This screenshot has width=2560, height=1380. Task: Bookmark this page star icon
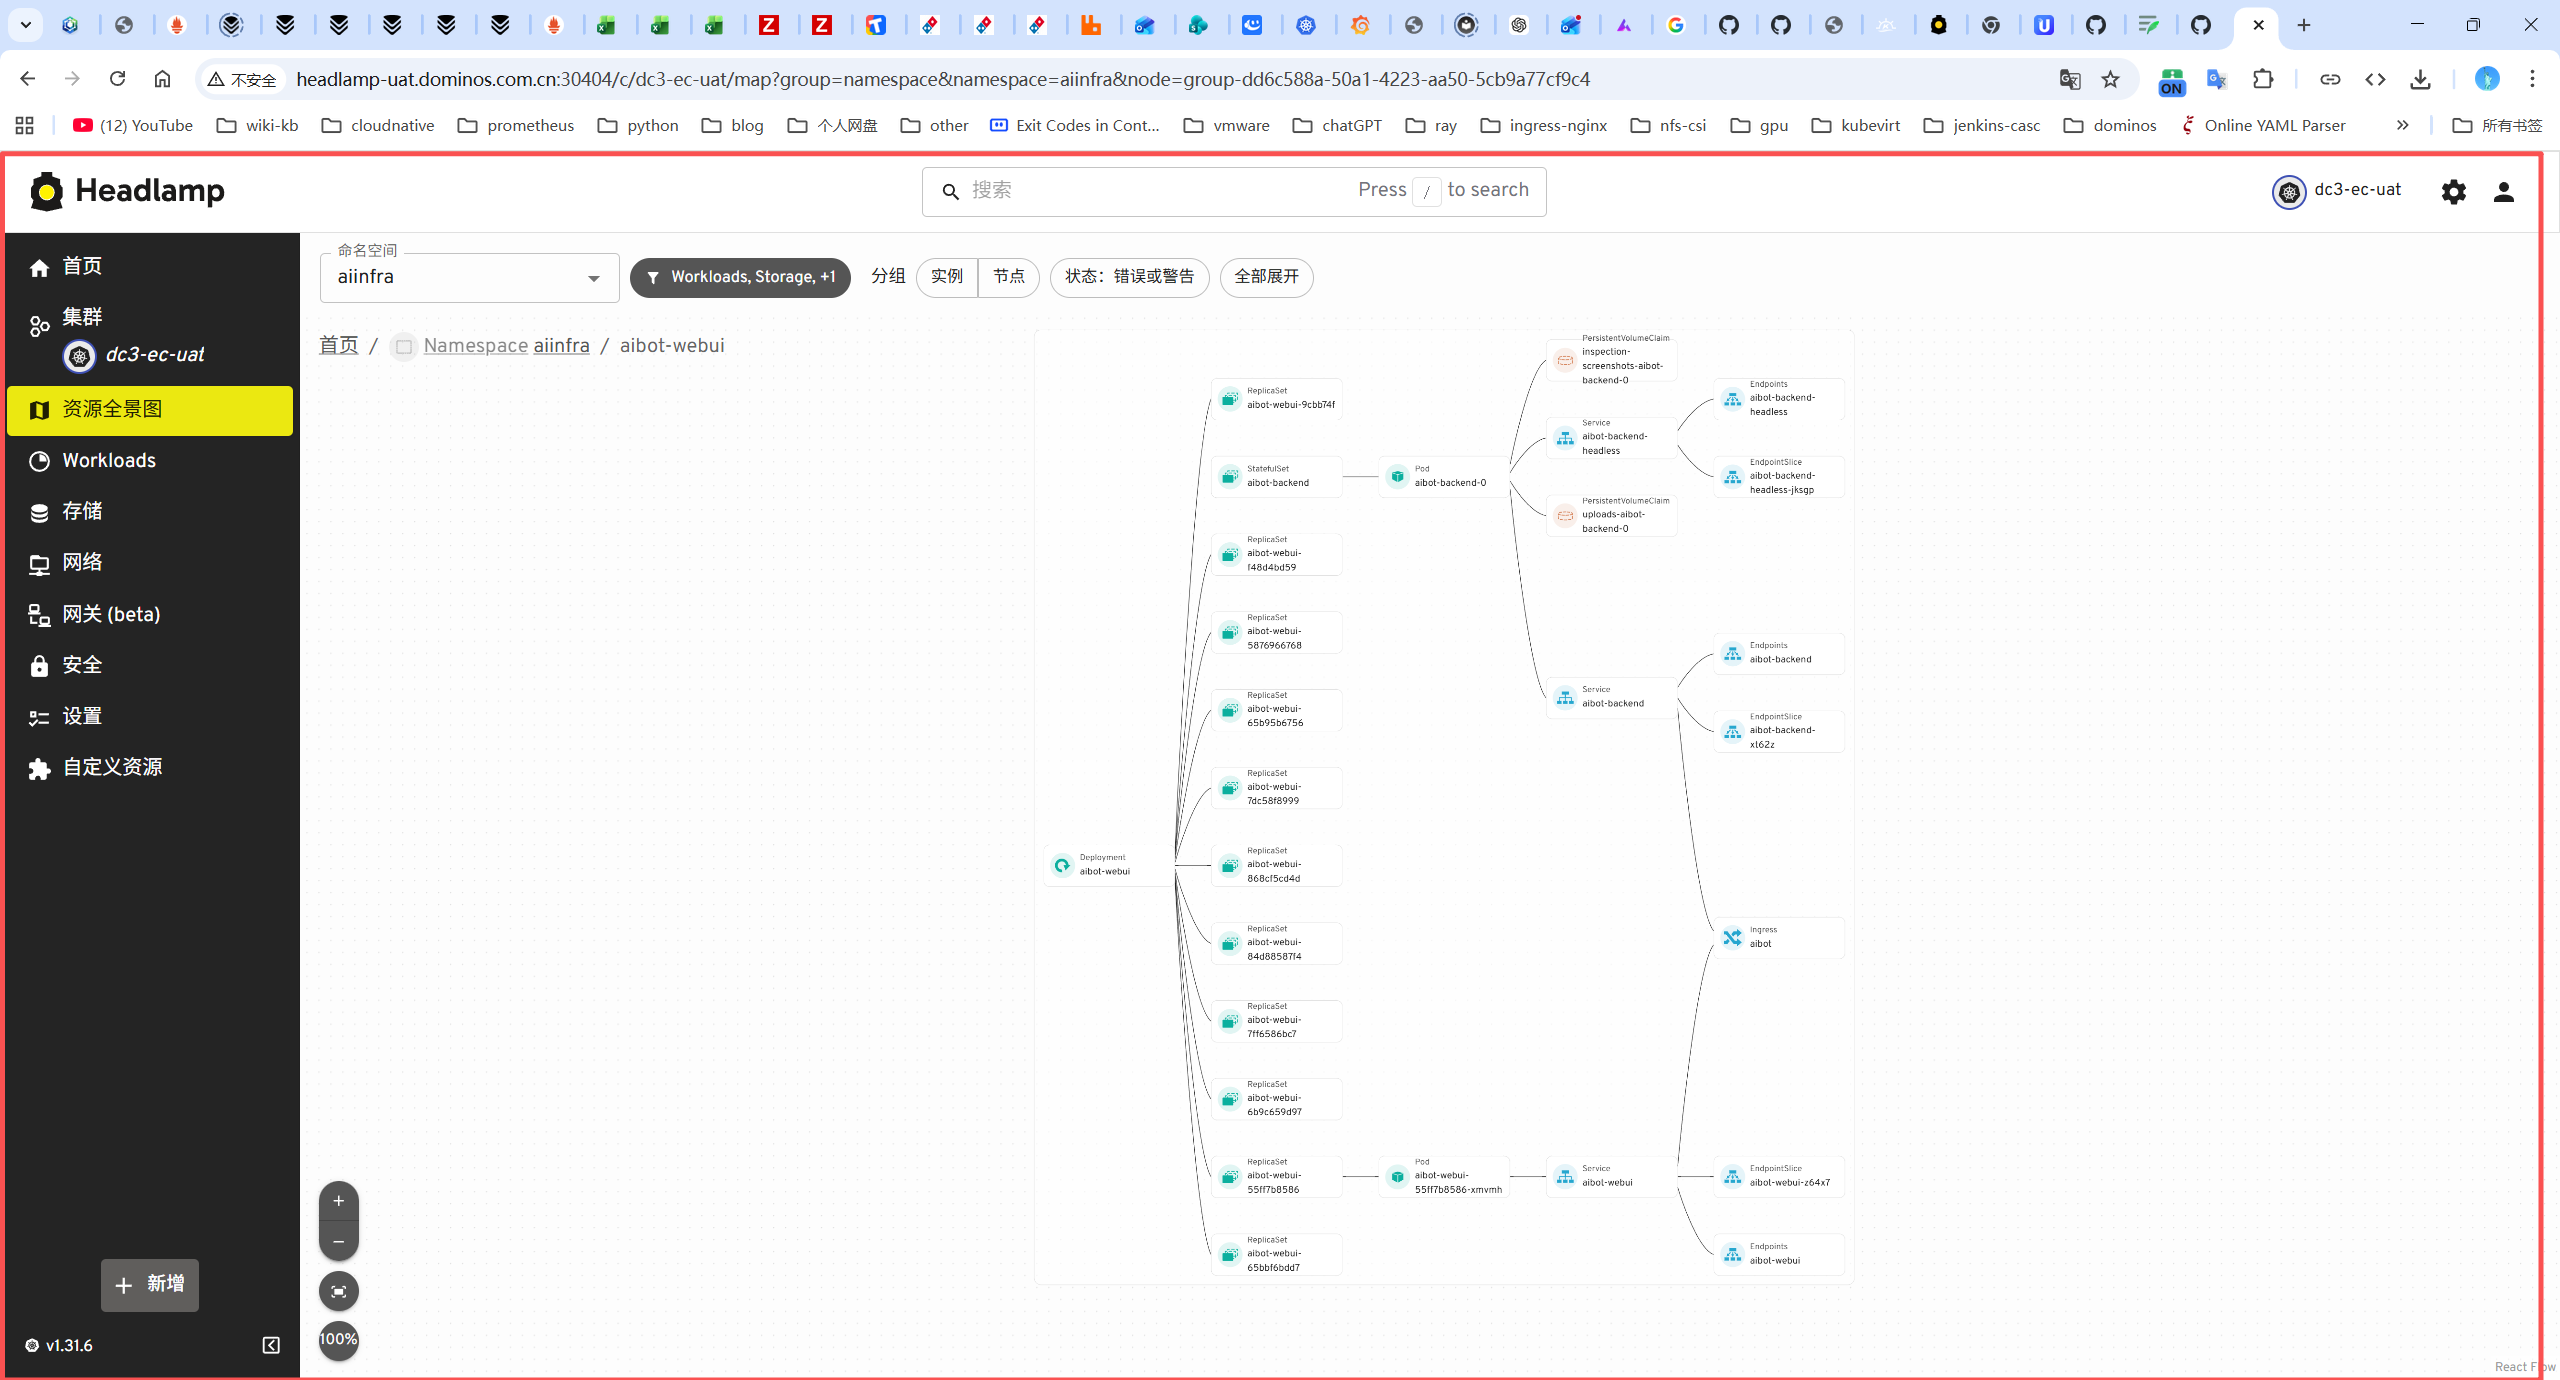click(x=2110, y=79)
